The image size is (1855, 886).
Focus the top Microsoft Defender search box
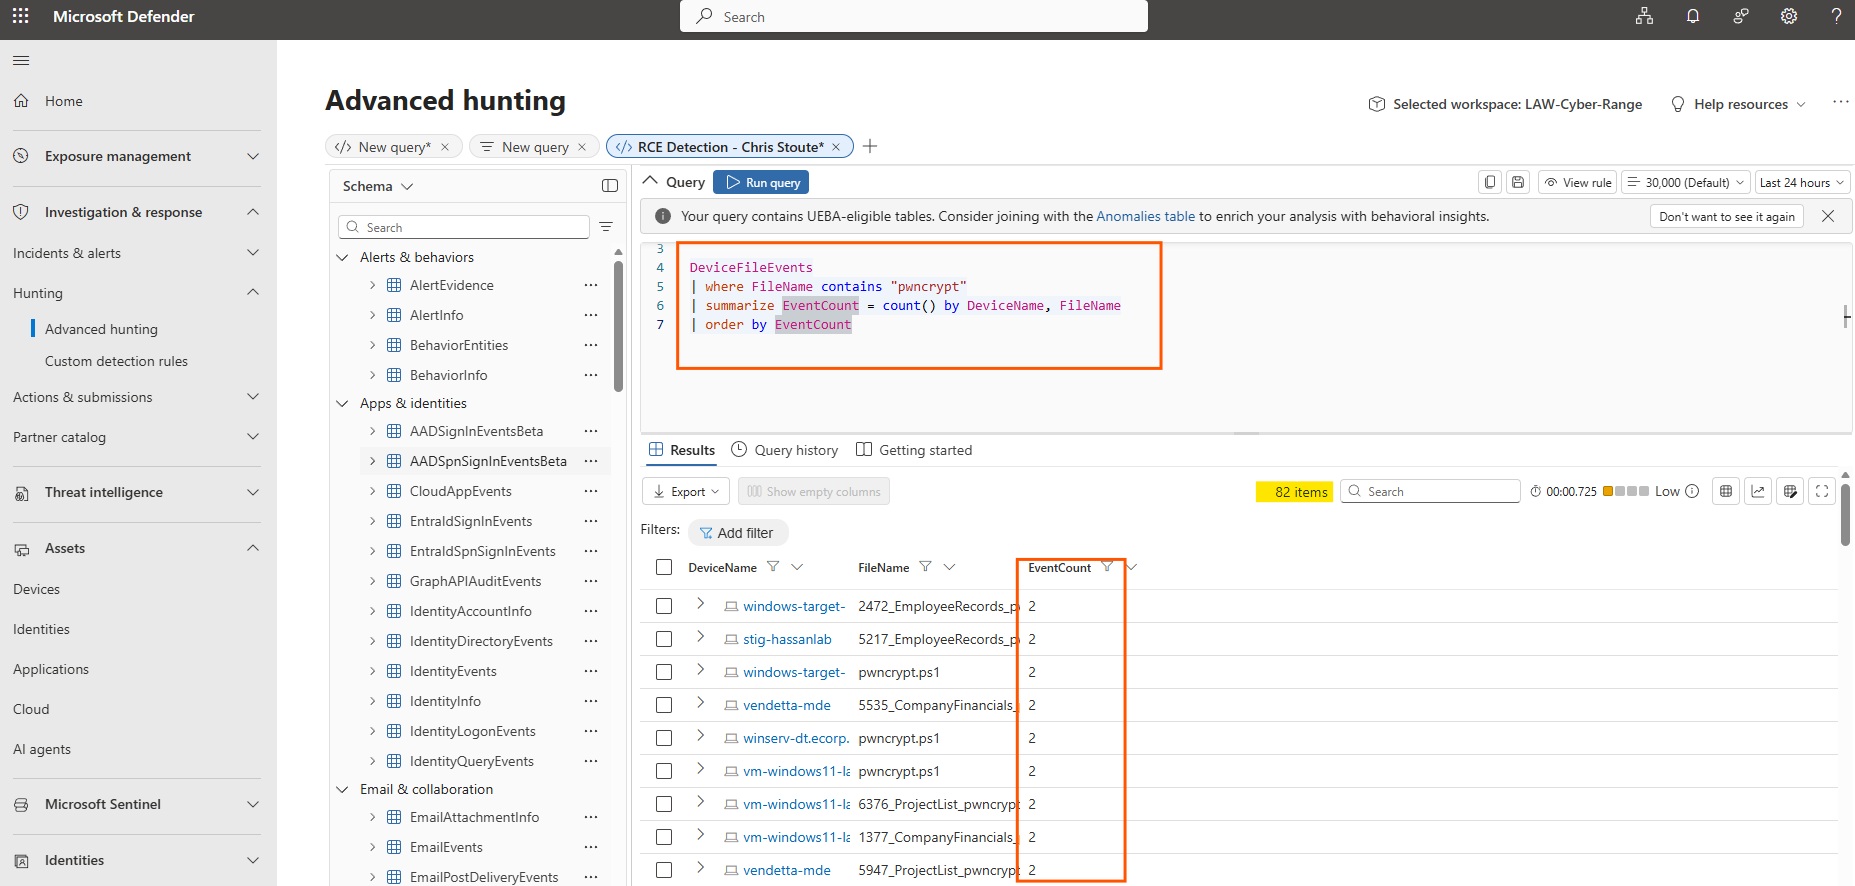click(x=914, y=16)
